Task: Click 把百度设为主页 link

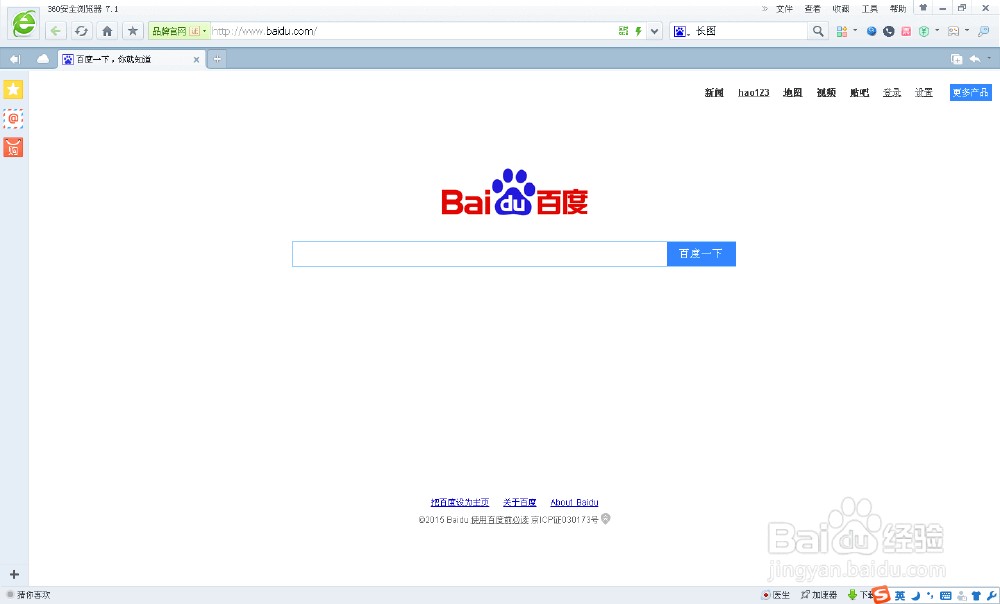Action: click(x=460, y=503)
